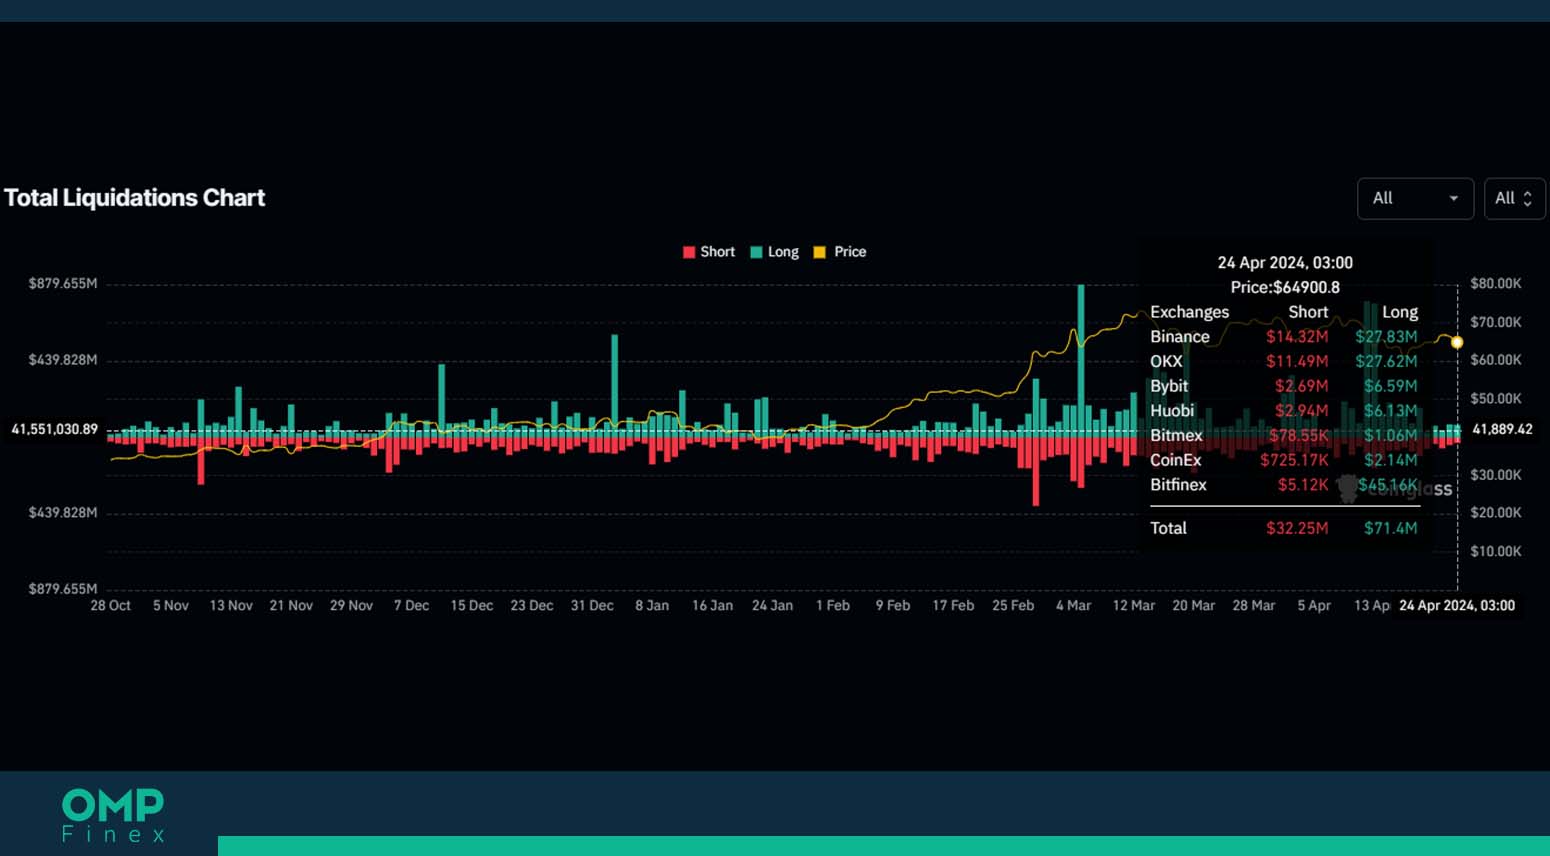Image resolution: width=1550 pixels, height=856 pixels.
Task: Select the Bitfinex row in tooltip
Action: [x=1284, y=485]
